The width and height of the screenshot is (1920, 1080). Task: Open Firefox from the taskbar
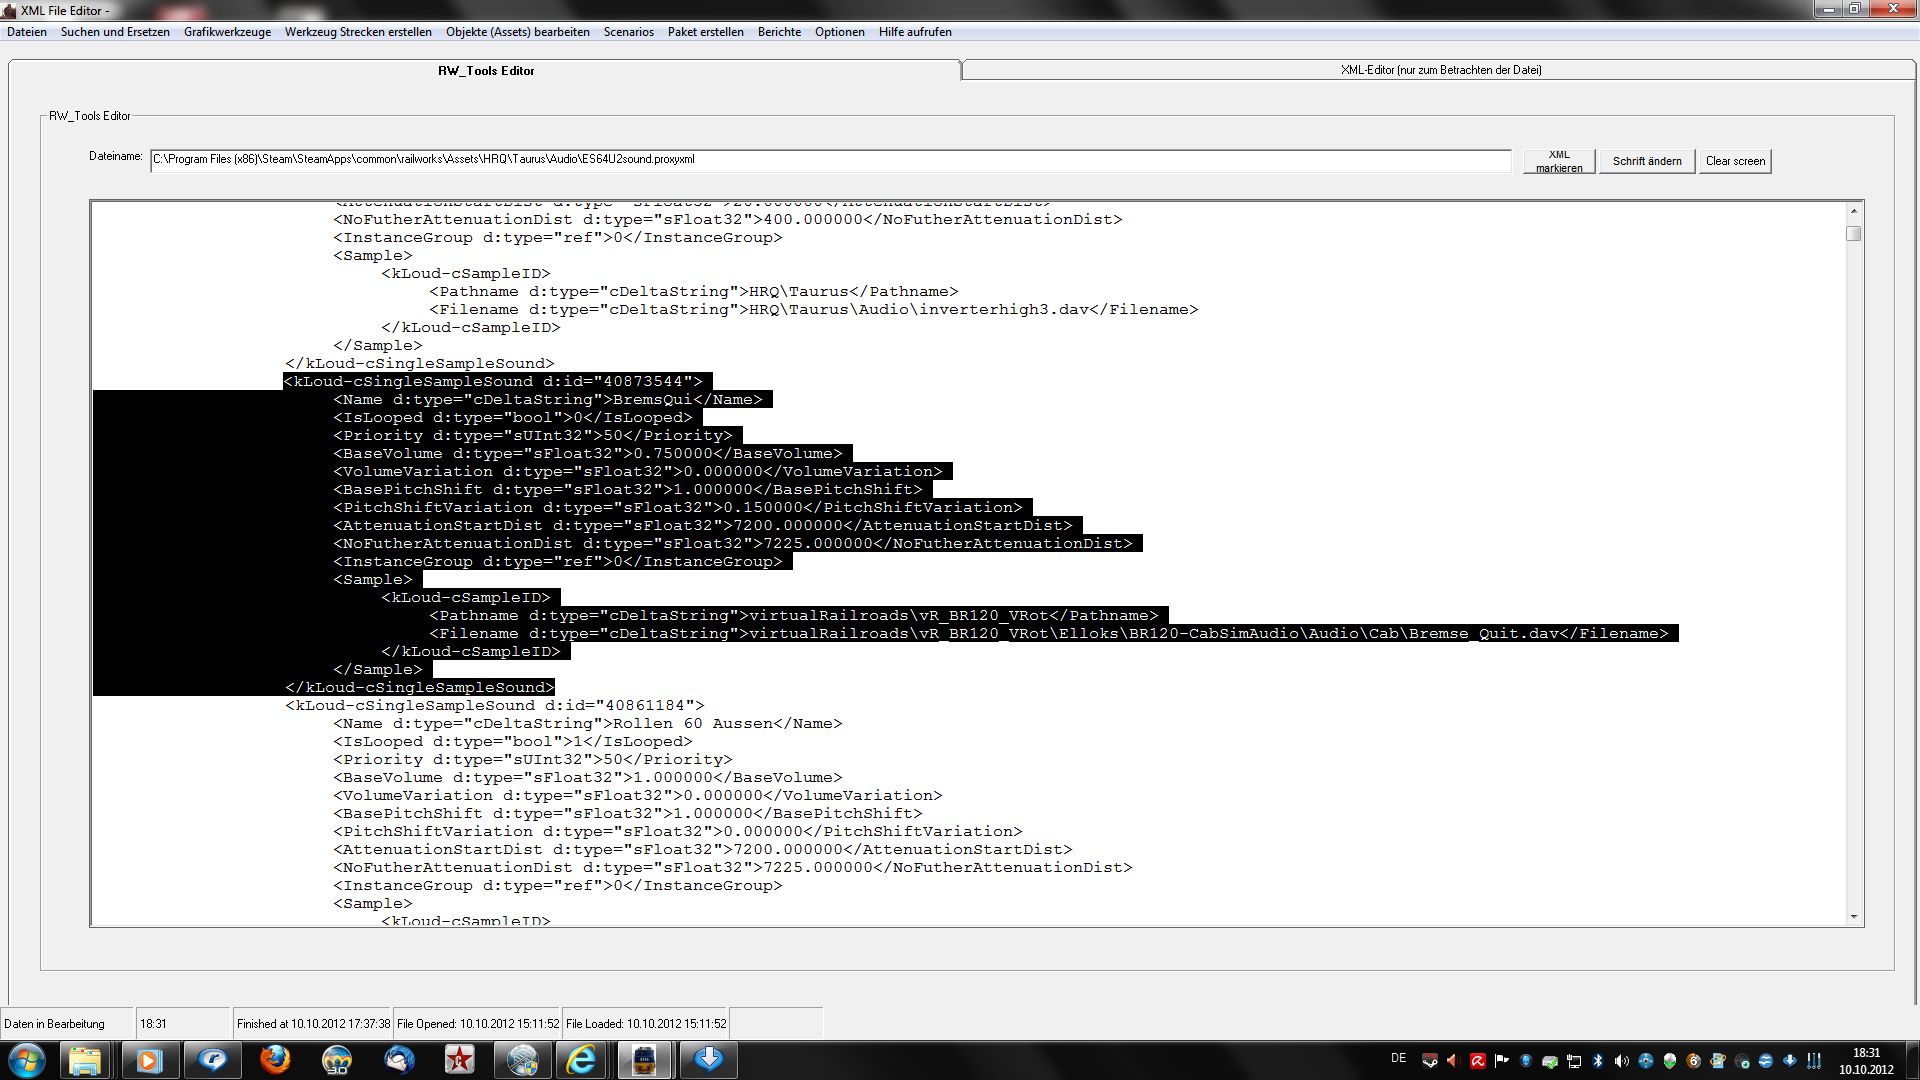(275, 1060)
